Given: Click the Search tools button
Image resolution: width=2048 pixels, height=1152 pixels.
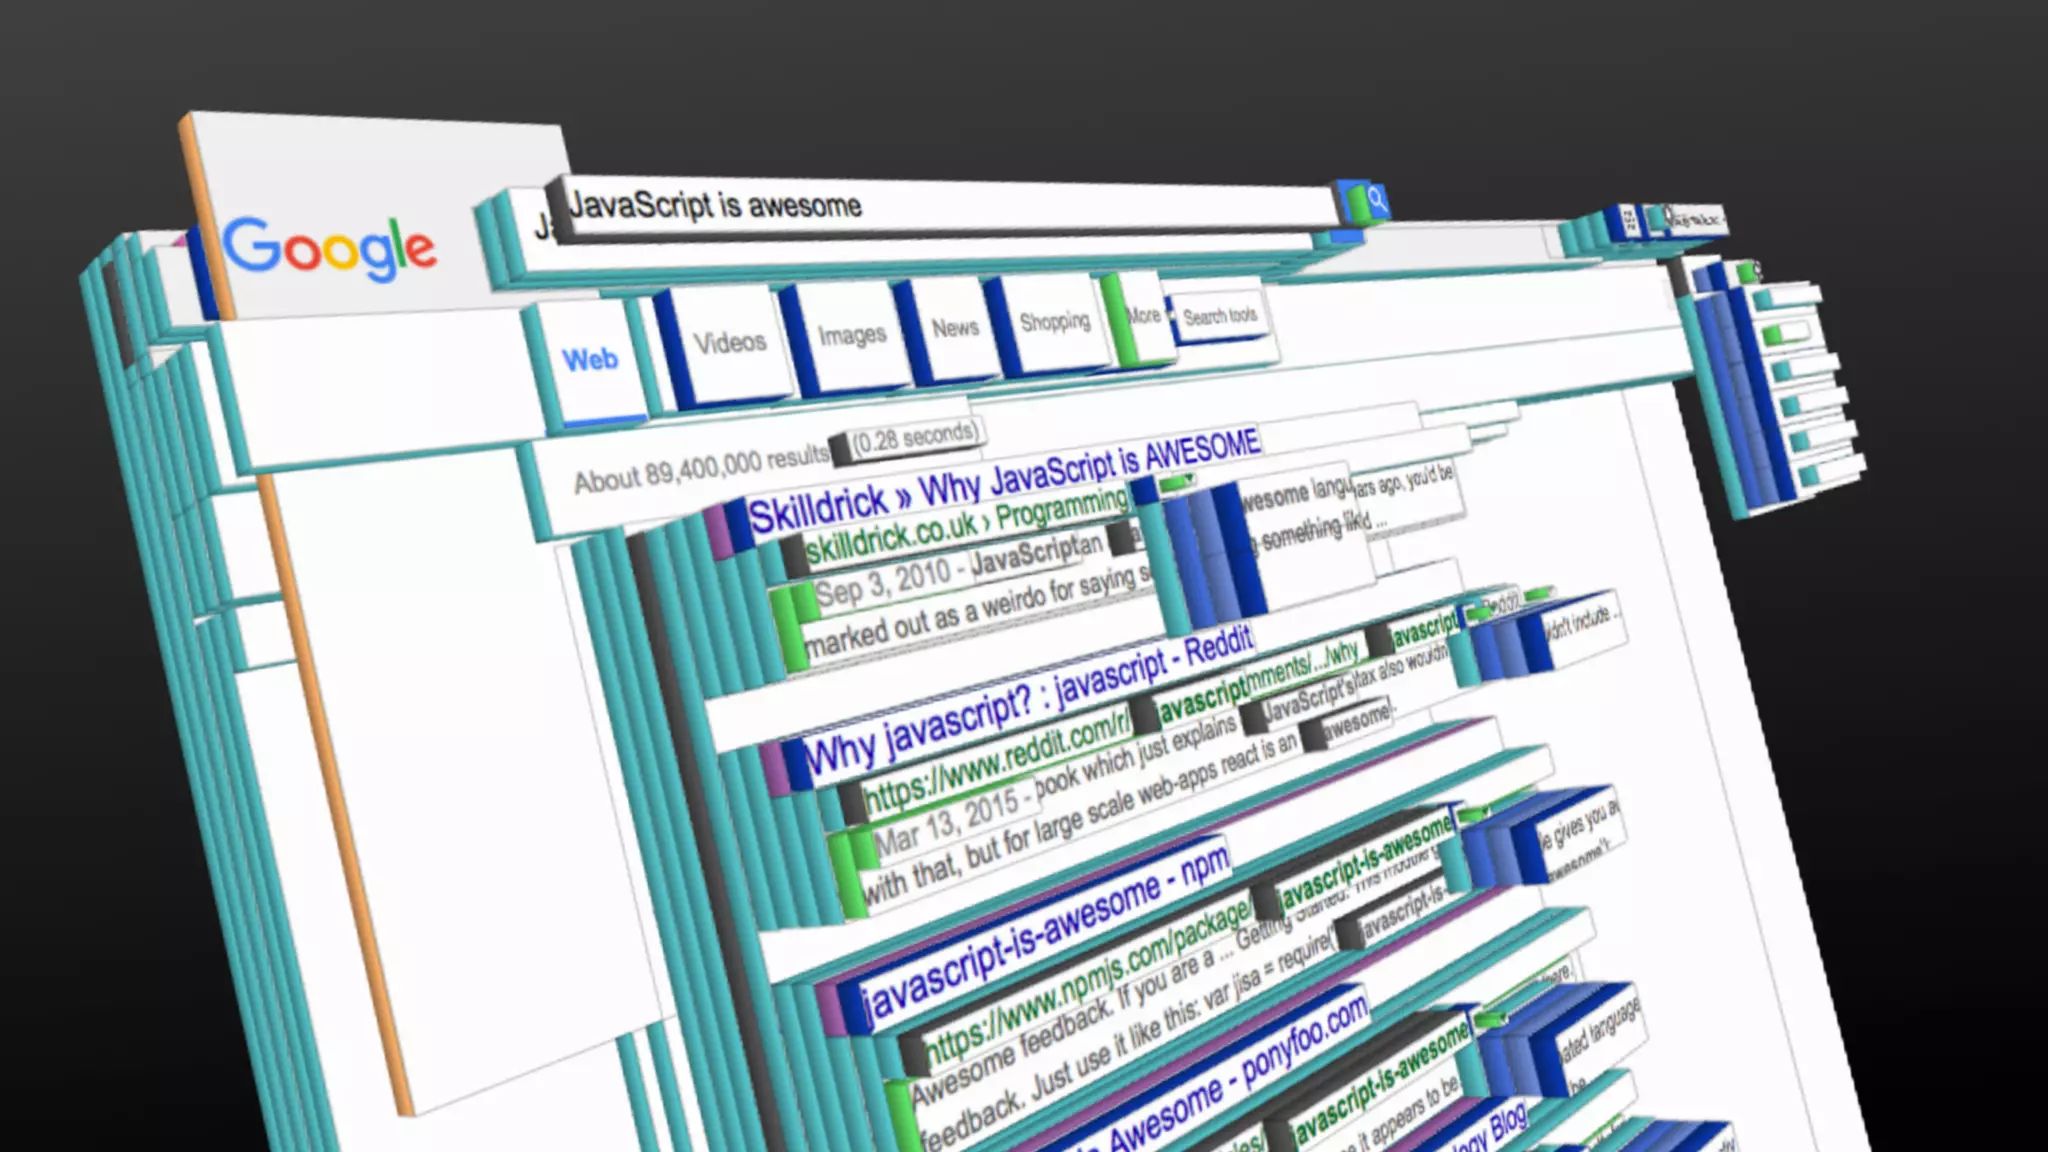Looking at the screenshot, I should click(x=1219, y=317).
